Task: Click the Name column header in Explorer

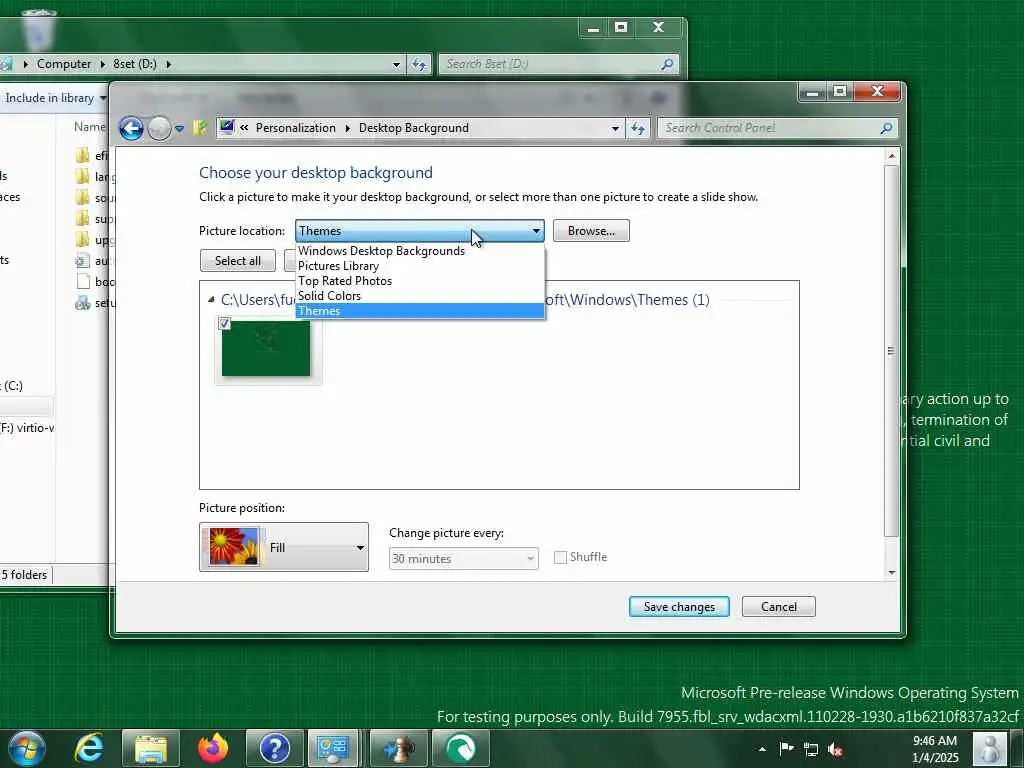Action: (89, 127)
